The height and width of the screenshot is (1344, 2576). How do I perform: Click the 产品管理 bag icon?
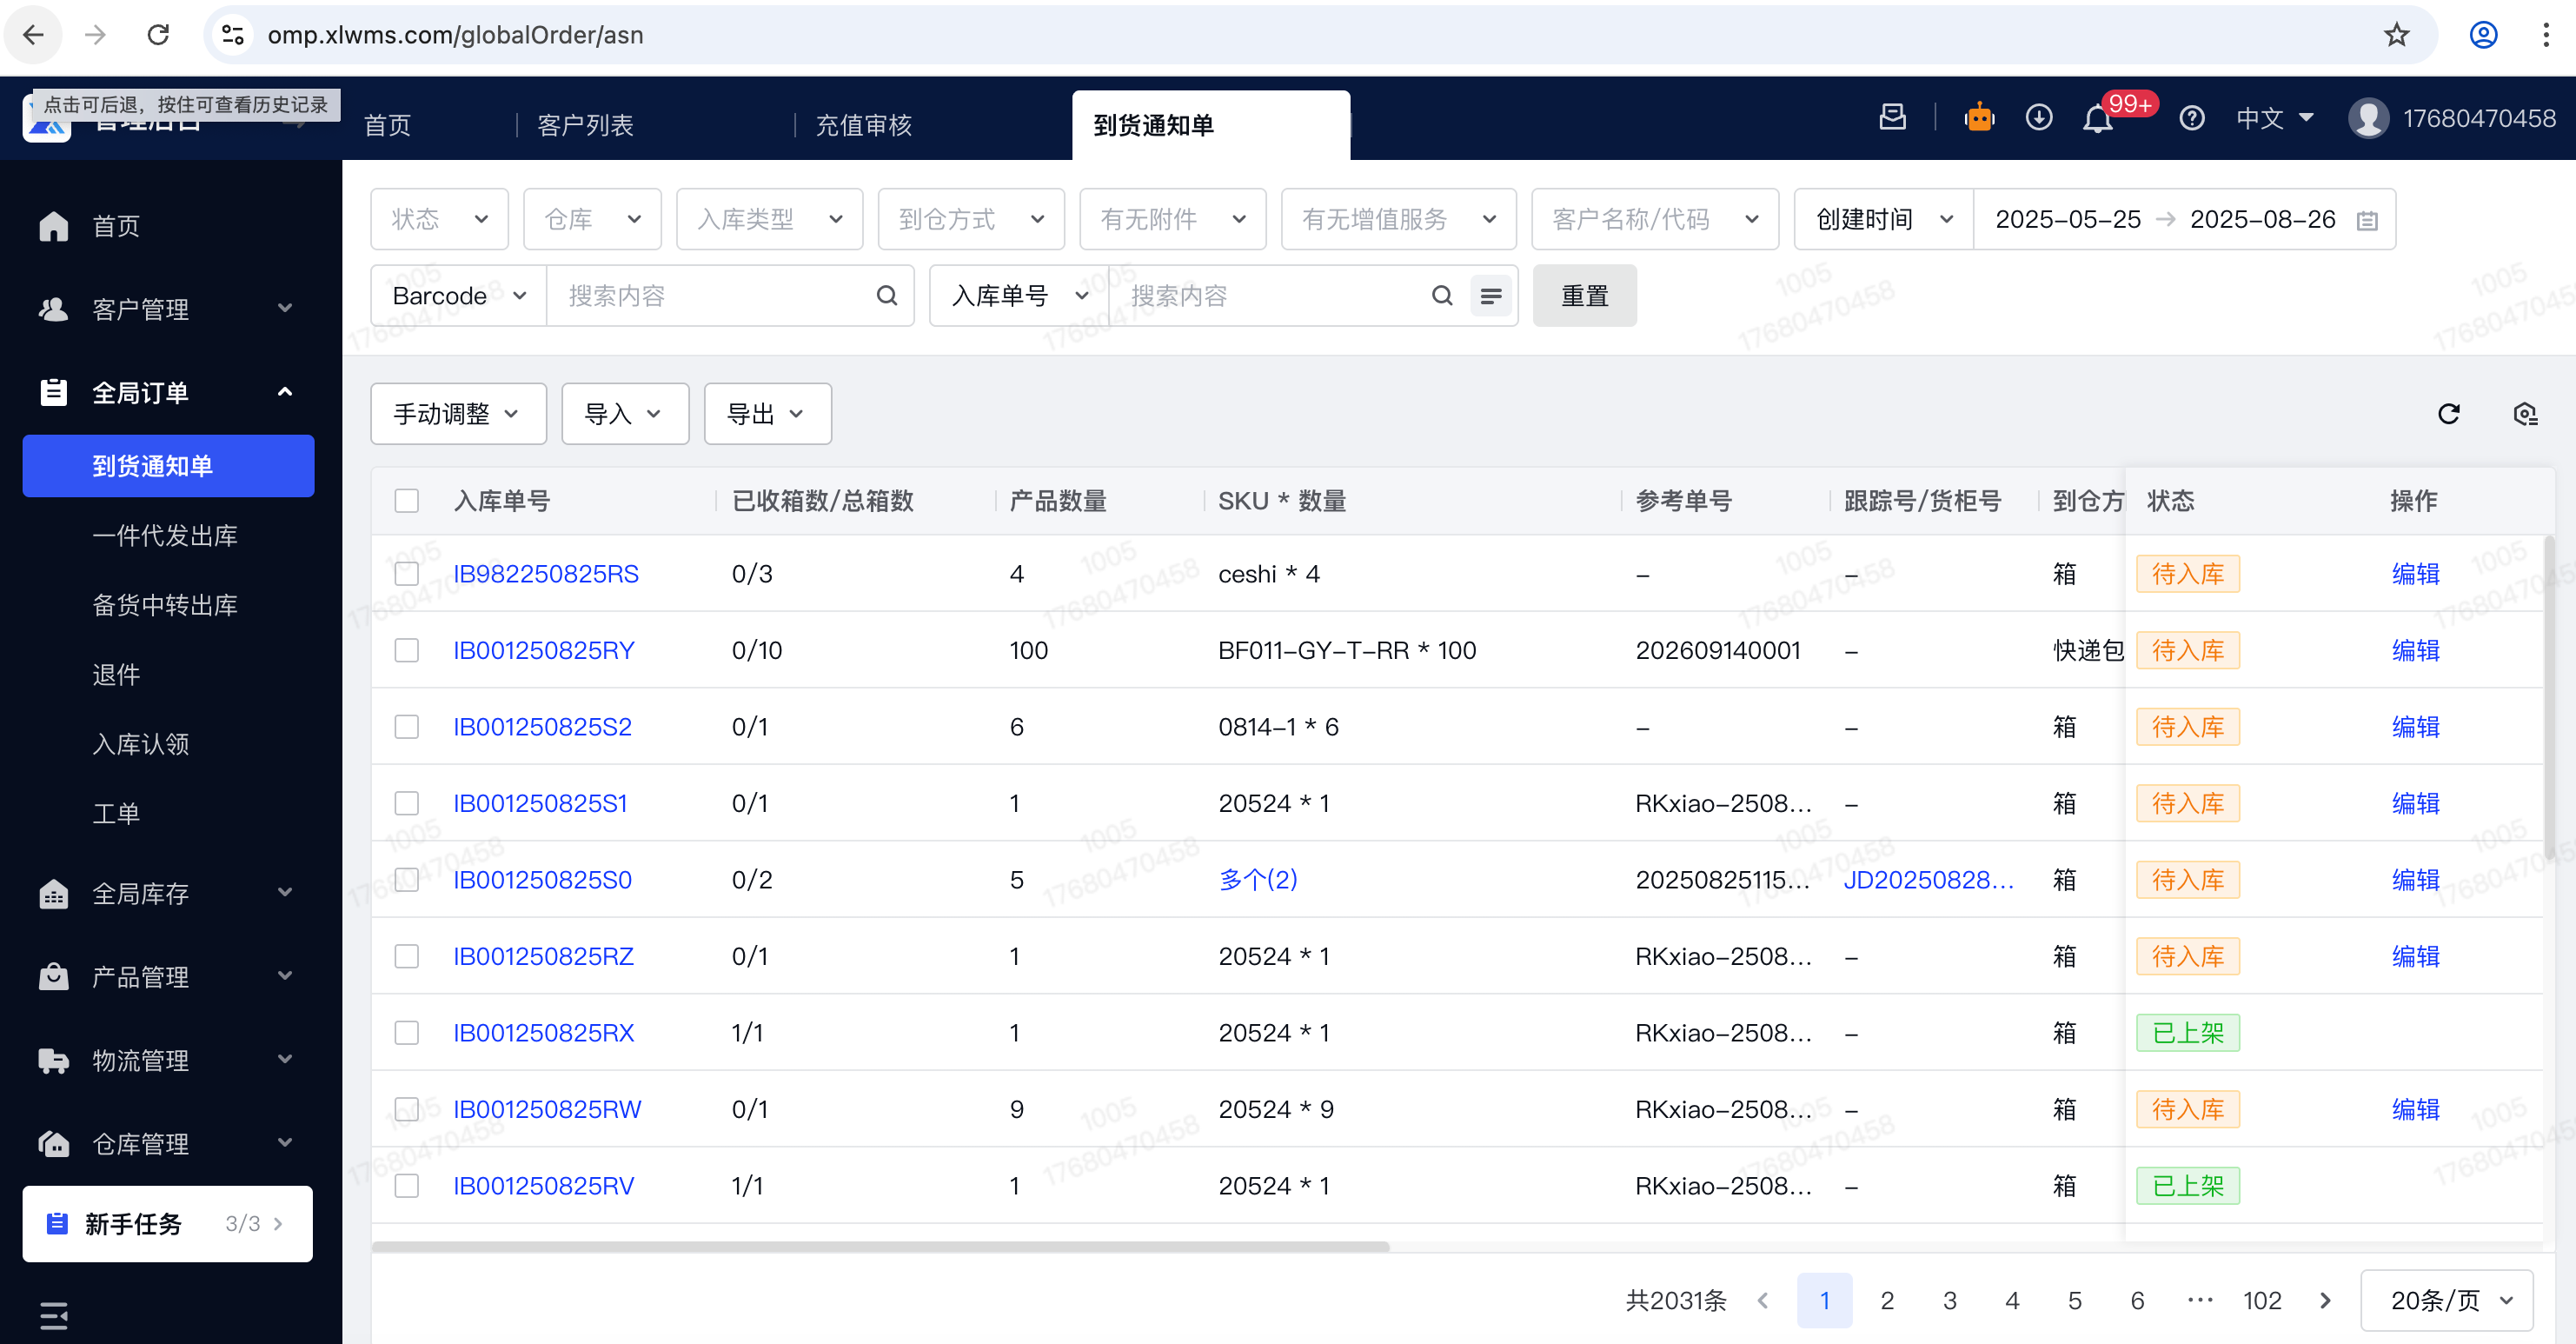point(54,976)
